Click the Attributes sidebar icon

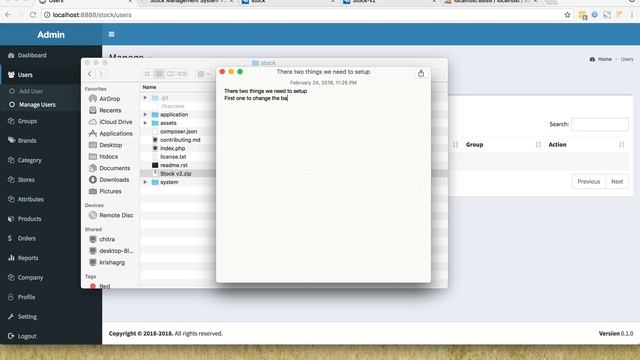[x=11, y=199]
